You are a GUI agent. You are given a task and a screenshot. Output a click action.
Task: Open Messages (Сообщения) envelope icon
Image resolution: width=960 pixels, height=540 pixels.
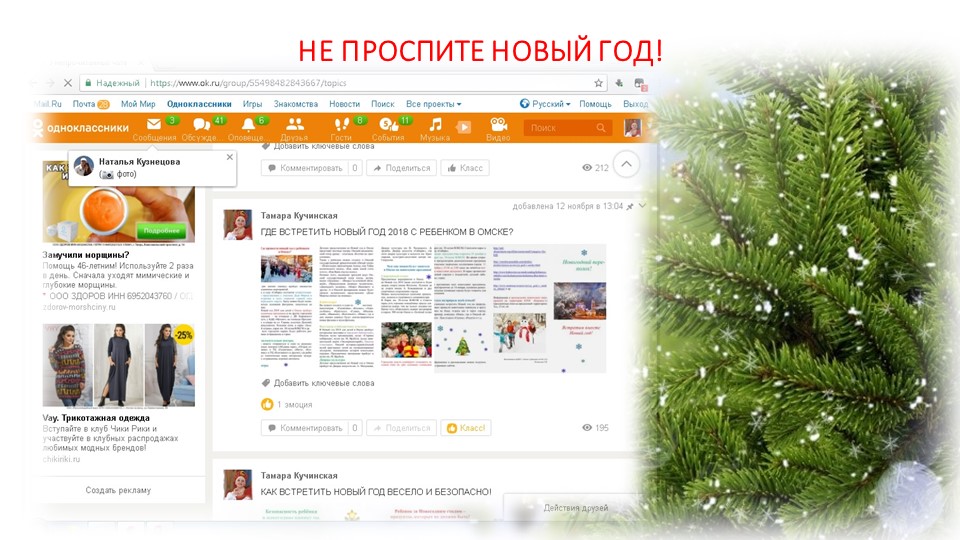[154, 124]
